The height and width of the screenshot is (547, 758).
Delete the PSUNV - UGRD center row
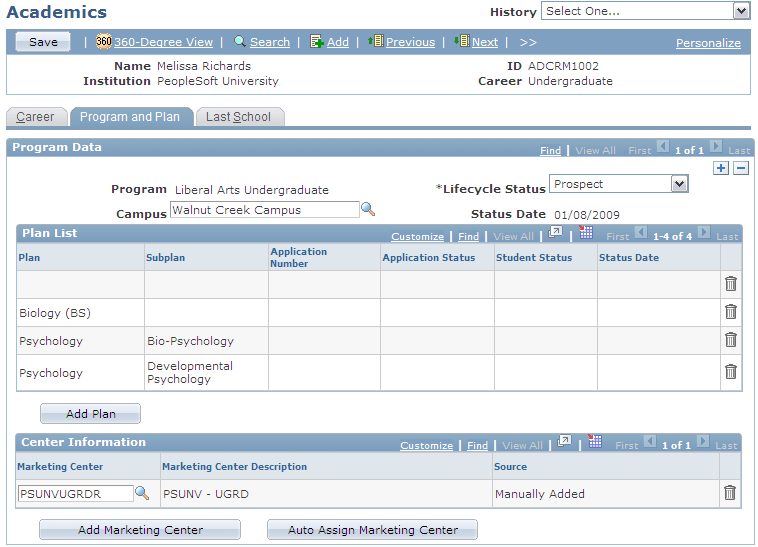(x=730, y=493)
